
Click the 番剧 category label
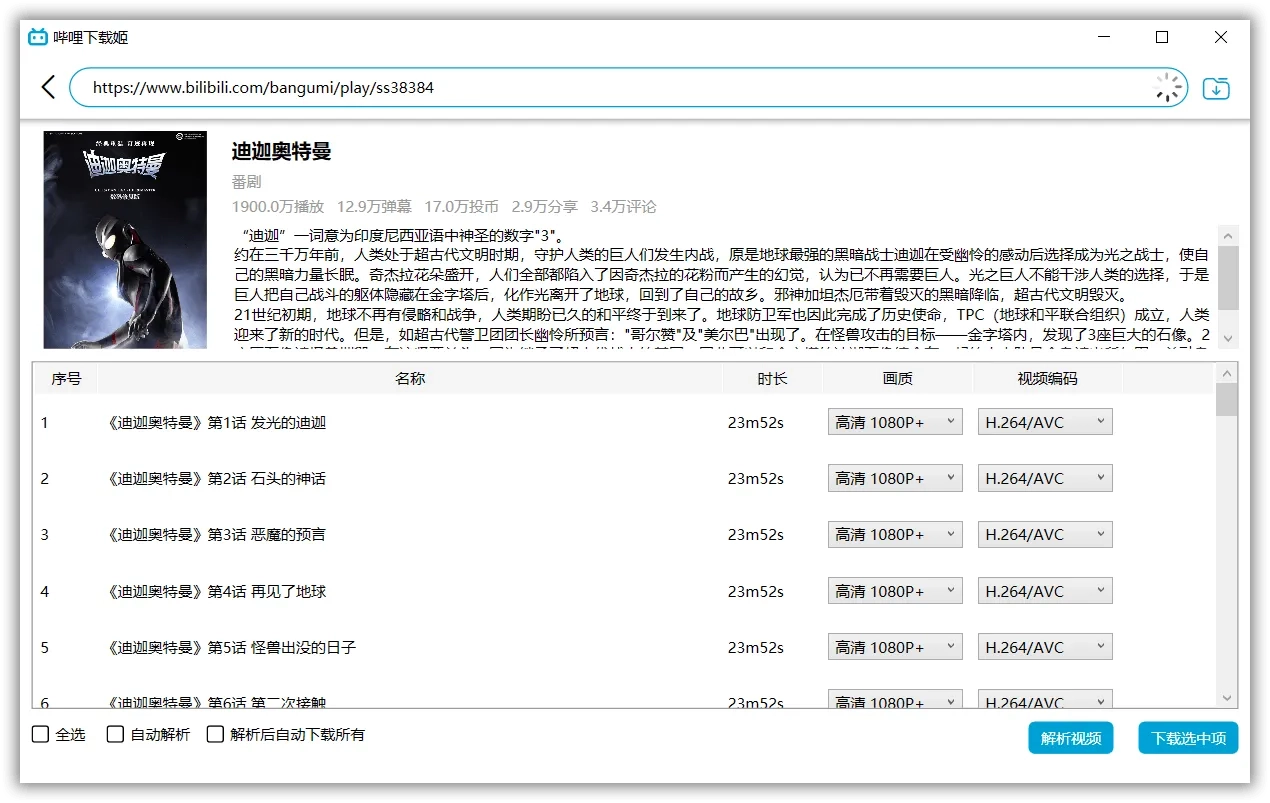pos(246,181)
